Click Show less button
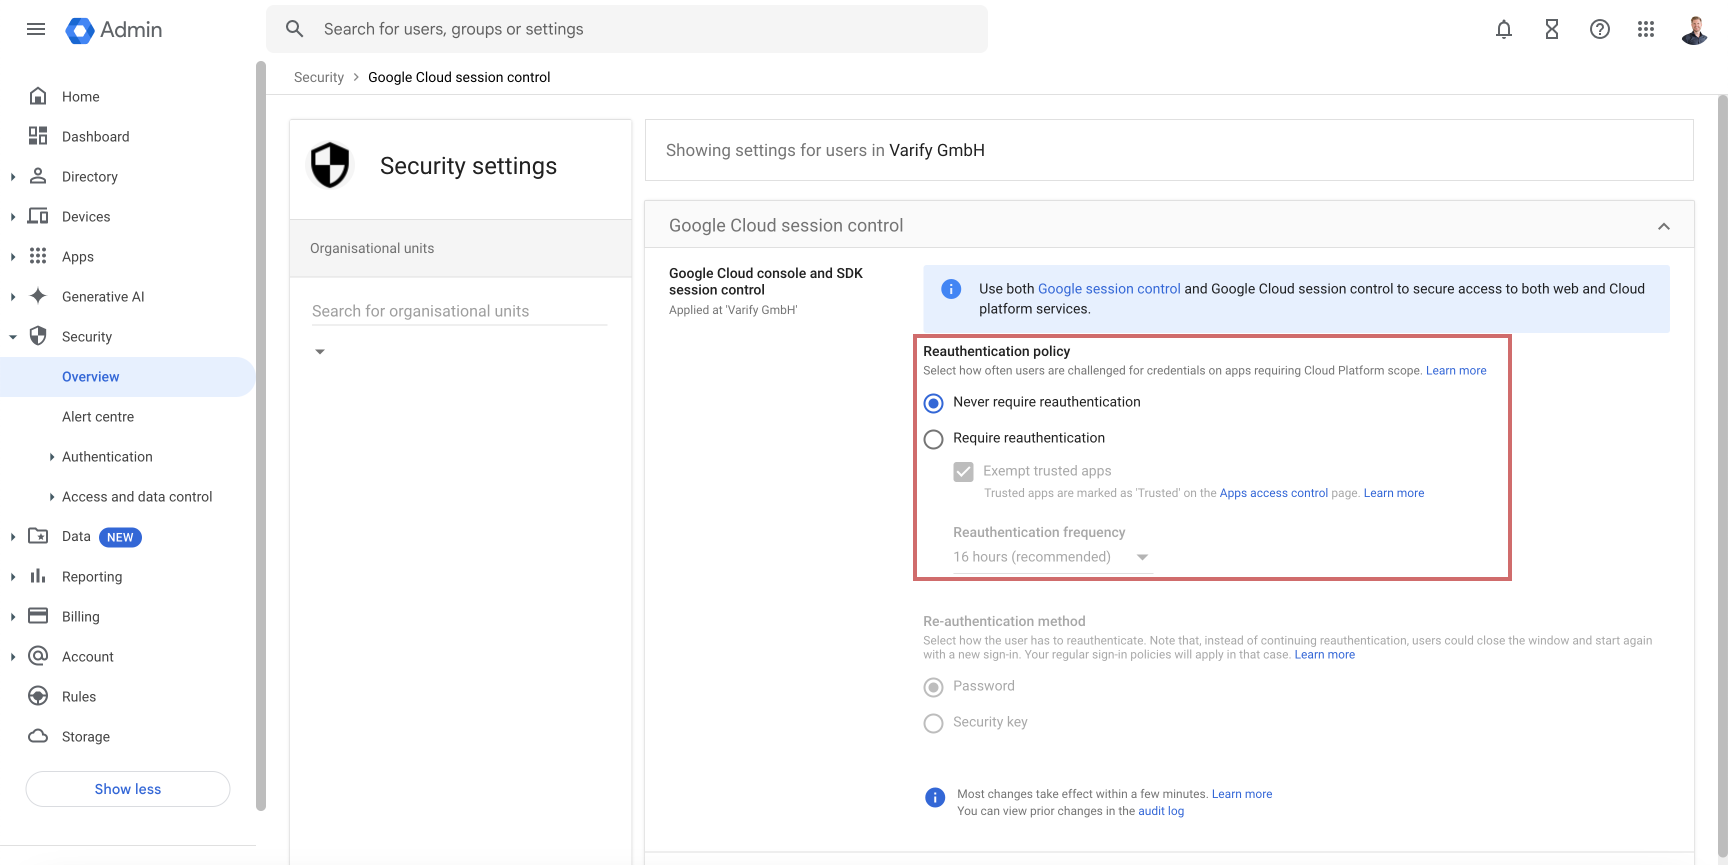The height and width of the screenshot is (865, 1728). click(128, 789)
